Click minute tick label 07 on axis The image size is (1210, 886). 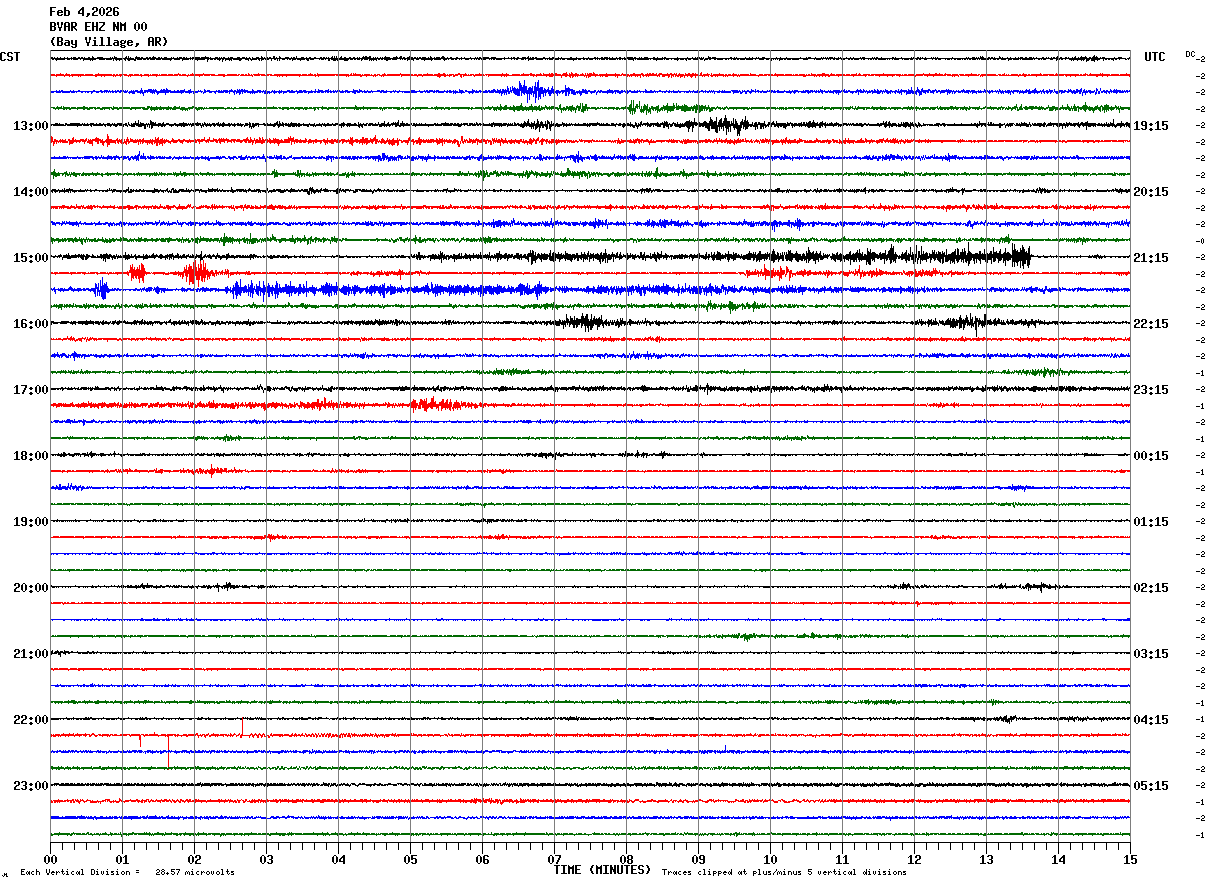pyautogui.click(x=554, y=859)
